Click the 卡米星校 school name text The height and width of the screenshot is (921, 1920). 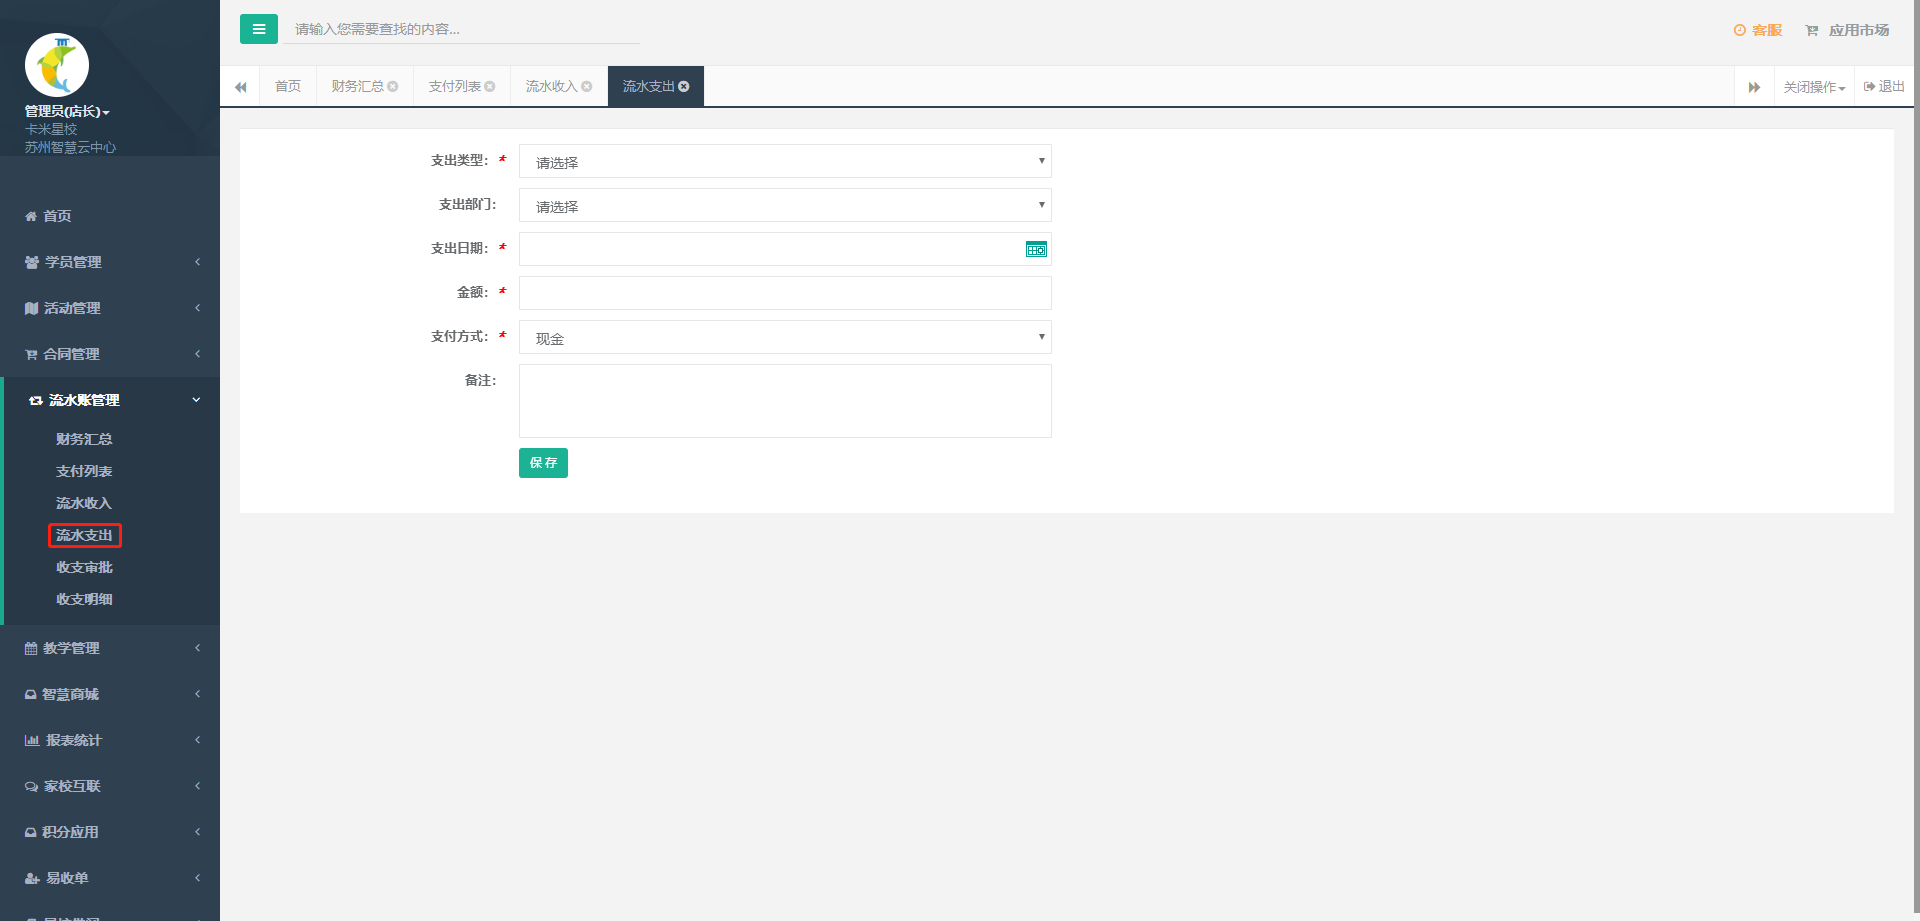coord(51,130)
